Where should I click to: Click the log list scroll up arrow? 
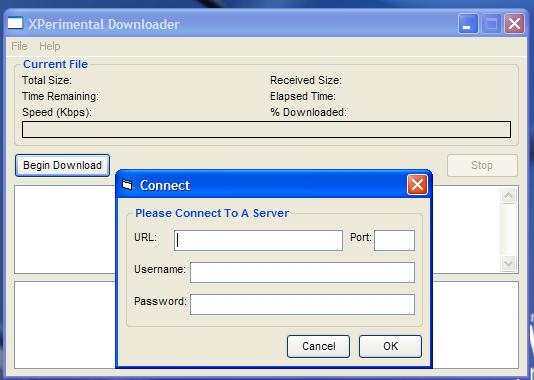click(x=509, y=195)
